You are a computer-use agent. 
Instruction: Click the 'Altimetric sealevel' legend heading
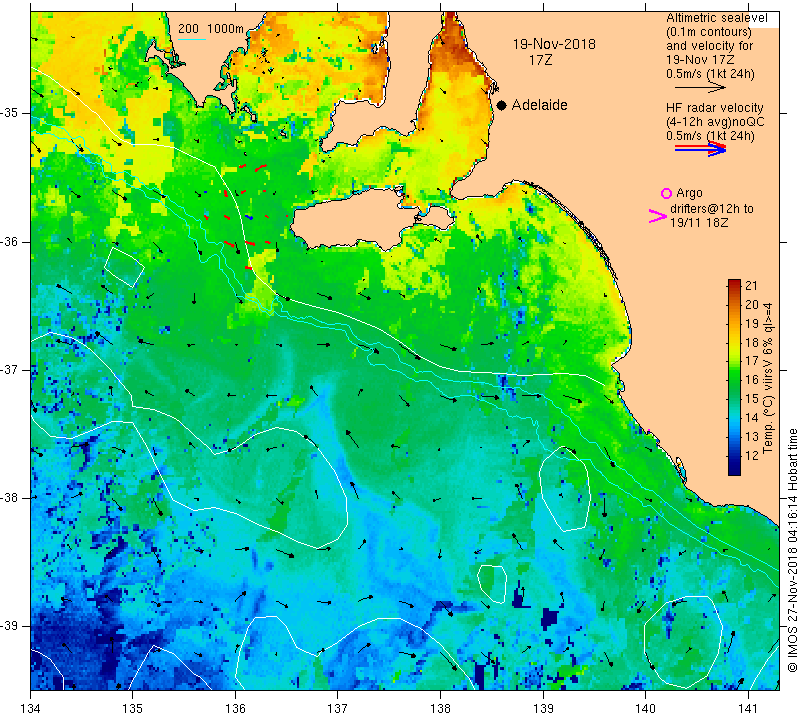pyautogui.click(x=717, y=18)
